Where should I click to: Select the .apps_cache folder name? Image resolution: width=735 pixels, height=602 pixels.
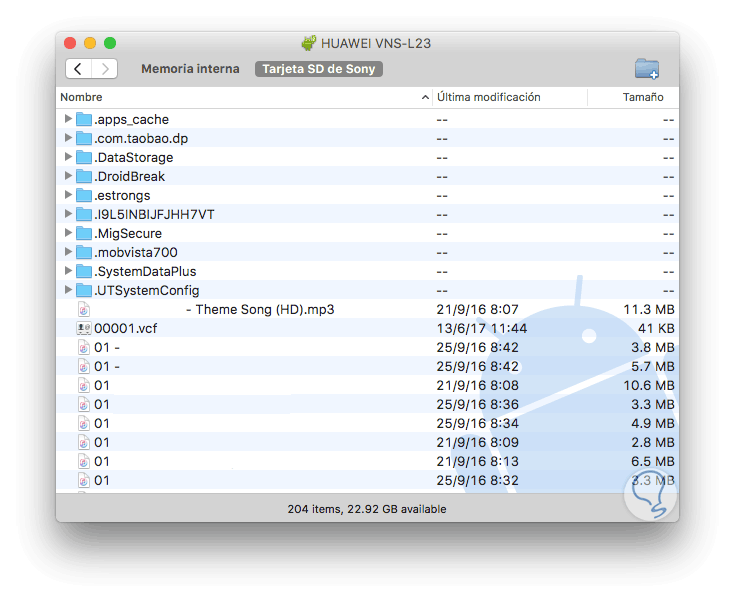pyautogui.click(x=132, y=120)
